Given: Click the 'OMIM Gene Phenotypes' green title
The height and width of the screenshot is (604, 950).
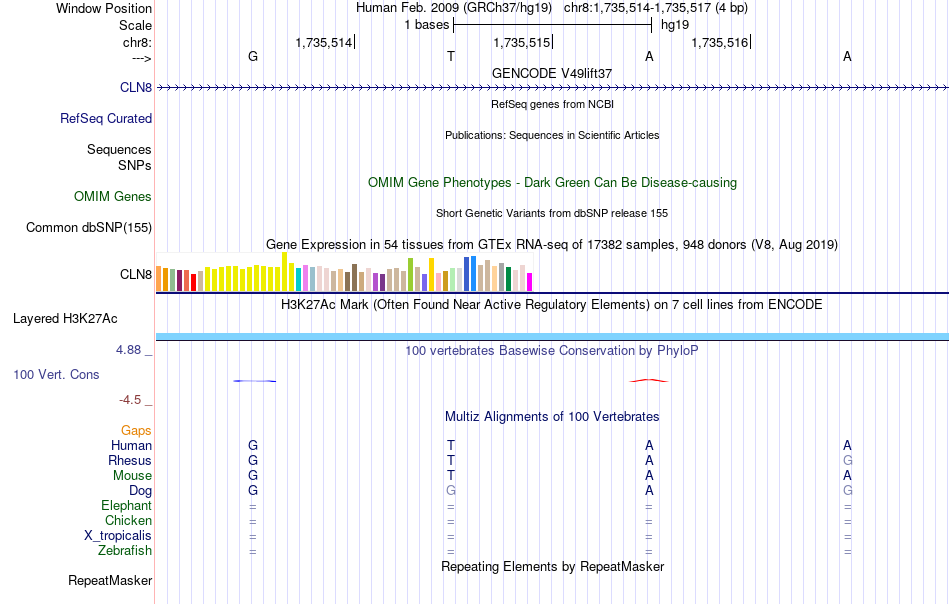Looking at the screenshot, I should click(552, 182).
